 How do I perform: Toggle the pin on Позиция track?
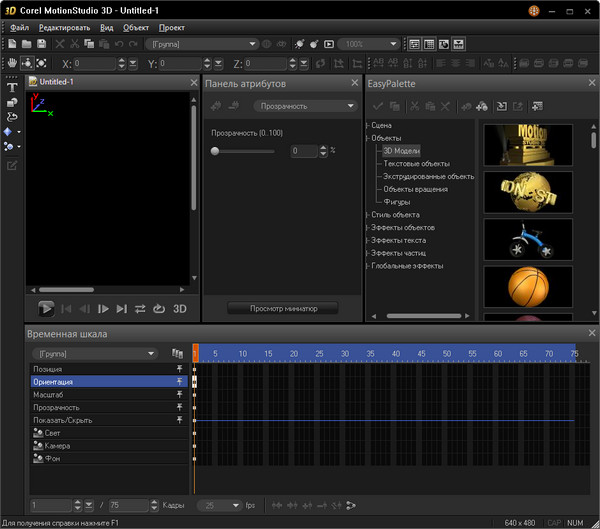(180, 369)
